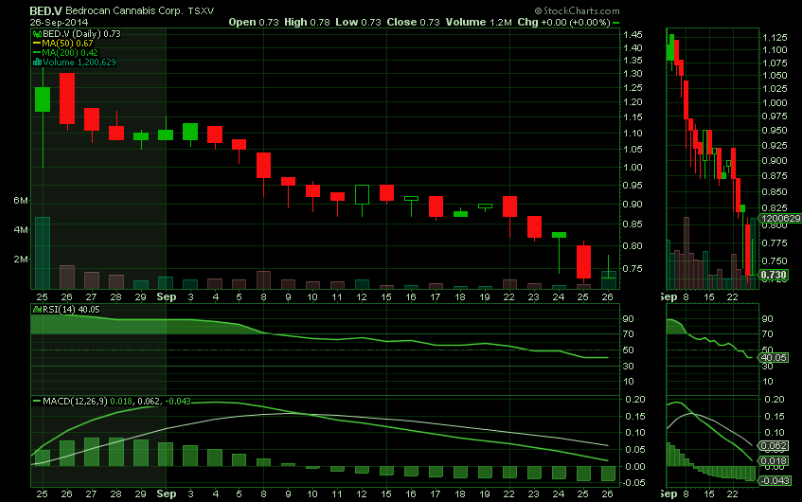Viewport: 802px width, 502px height.
Task: Click the 0.730 last price label
Action: click(775, 275)
